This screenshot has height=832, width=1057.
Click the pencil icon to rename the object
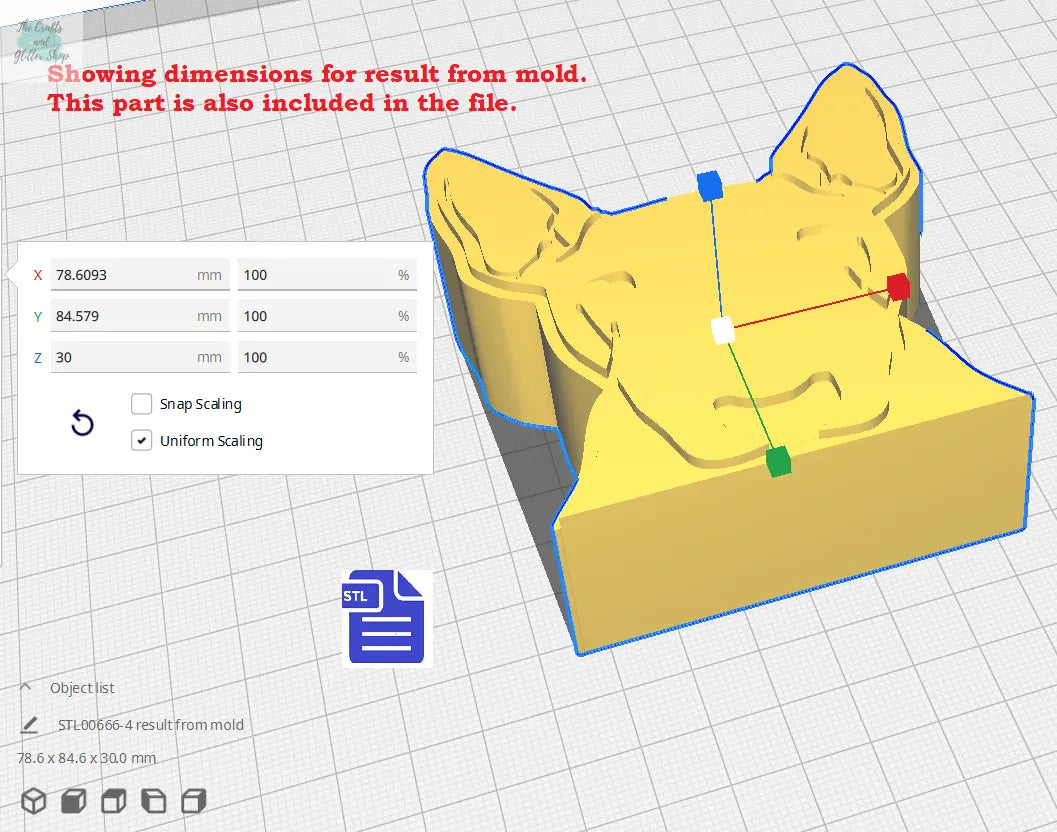[30, 725]
